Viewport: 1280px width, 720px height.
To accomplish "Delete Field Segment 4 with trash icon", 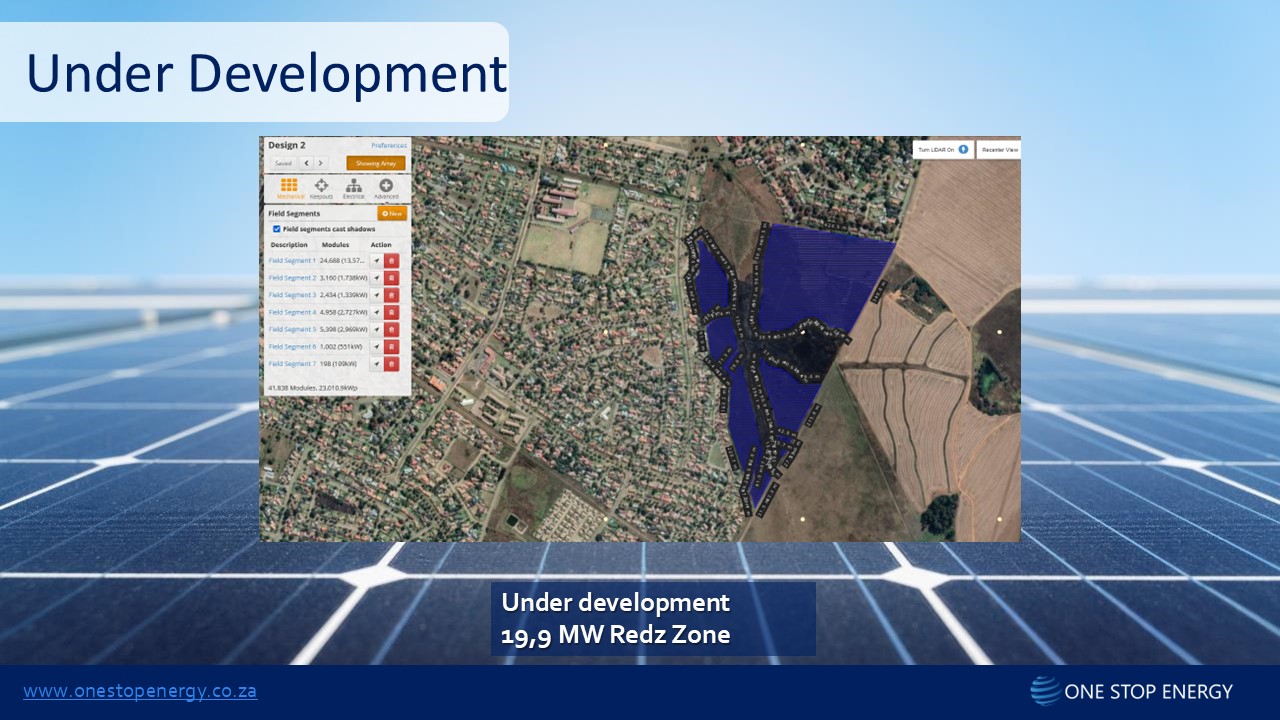I will coord(391,312).
